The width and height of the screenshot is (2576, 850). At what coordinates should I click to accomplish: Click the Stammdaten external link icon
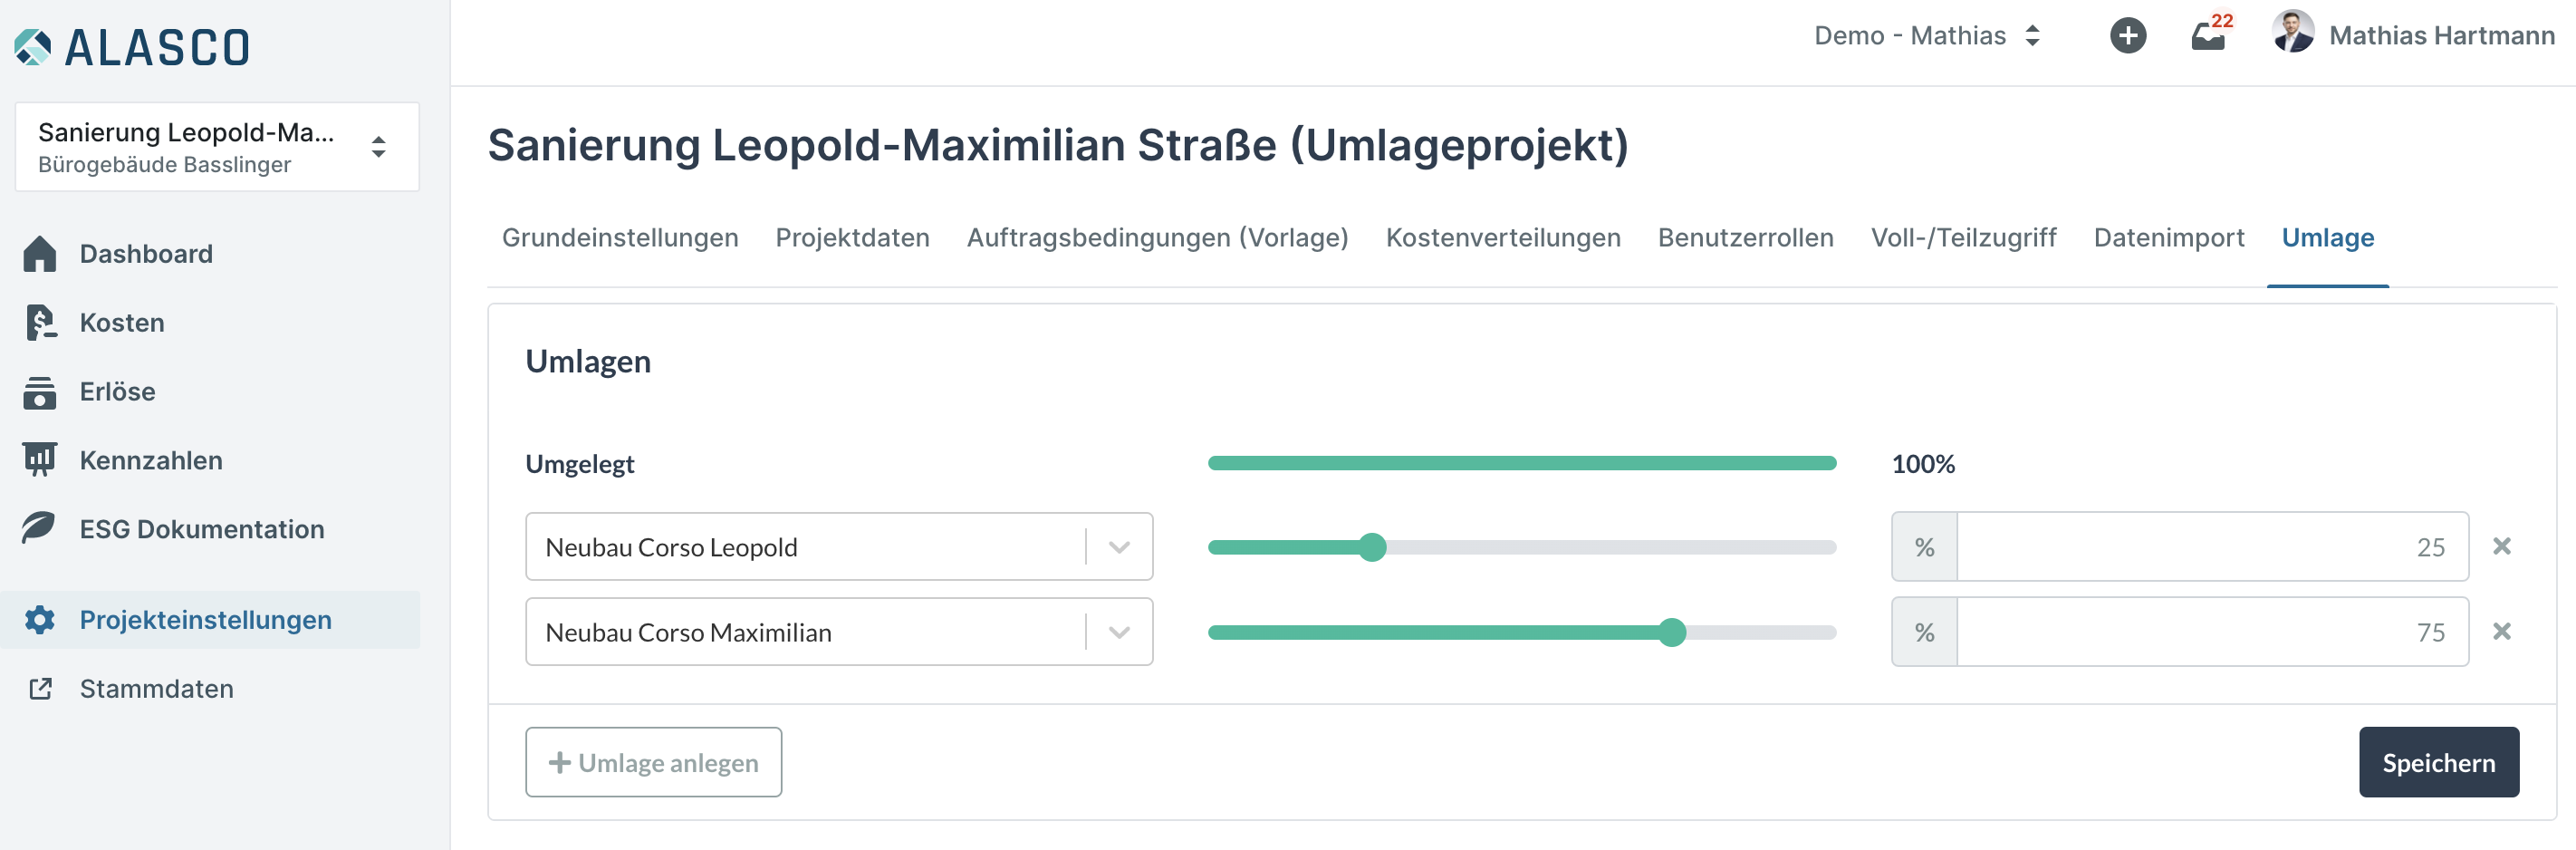(x=40, y=689)
